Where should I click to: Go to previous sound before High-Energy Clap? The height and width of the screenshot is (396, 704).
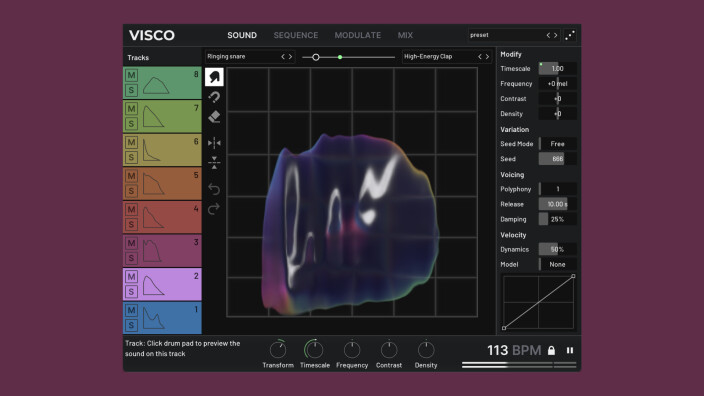pos(480,57)
